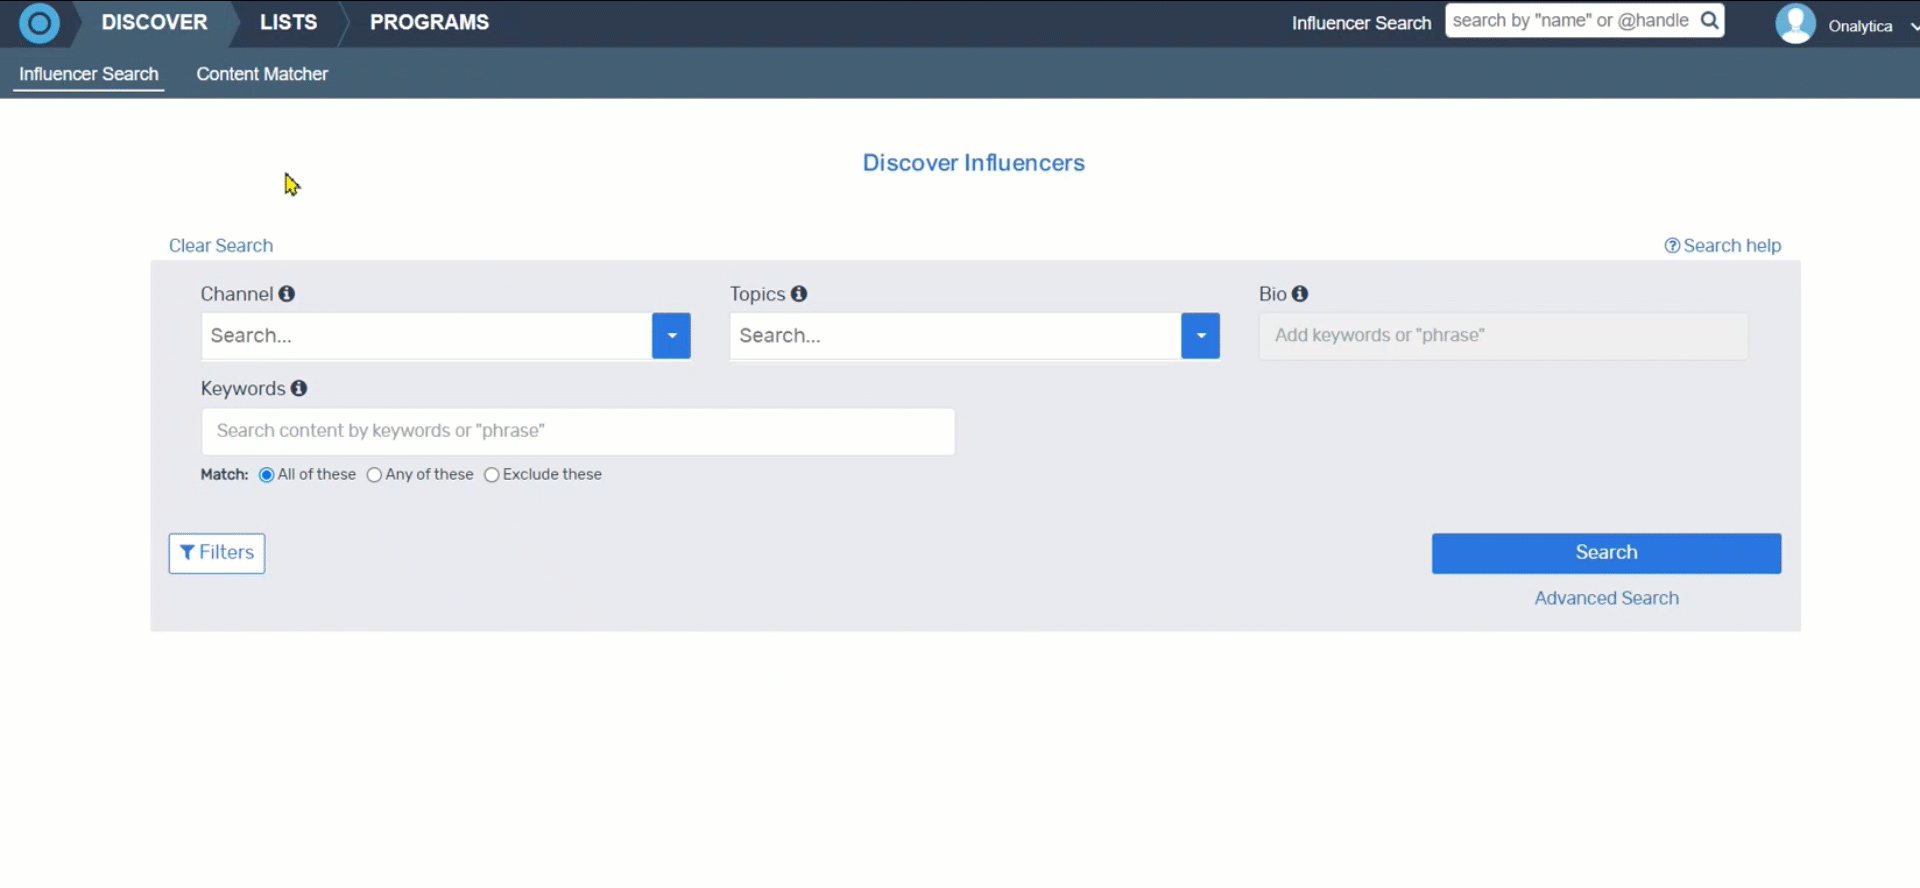Click the user avatar icon
The image size is (1920, 888).
pyautogui.click(x=1795, y=24)
